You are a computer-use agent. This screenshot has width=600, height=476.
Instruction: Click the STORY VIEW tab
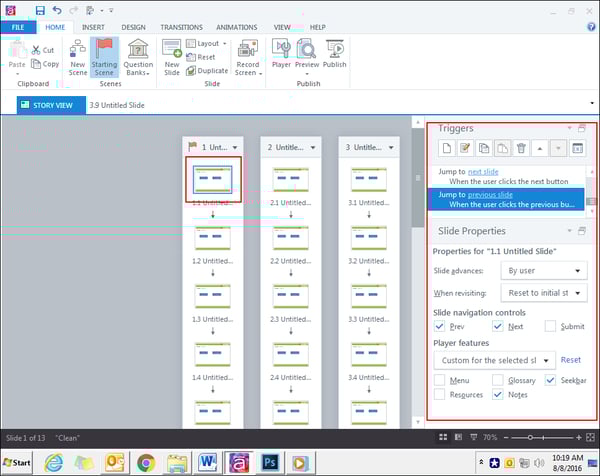pos(51,105)
